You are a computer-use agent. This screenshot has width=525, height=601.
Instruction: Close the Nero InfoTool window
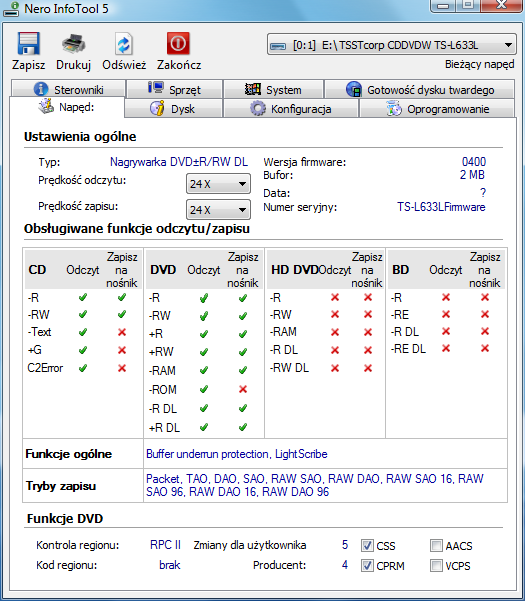point(502,5)
